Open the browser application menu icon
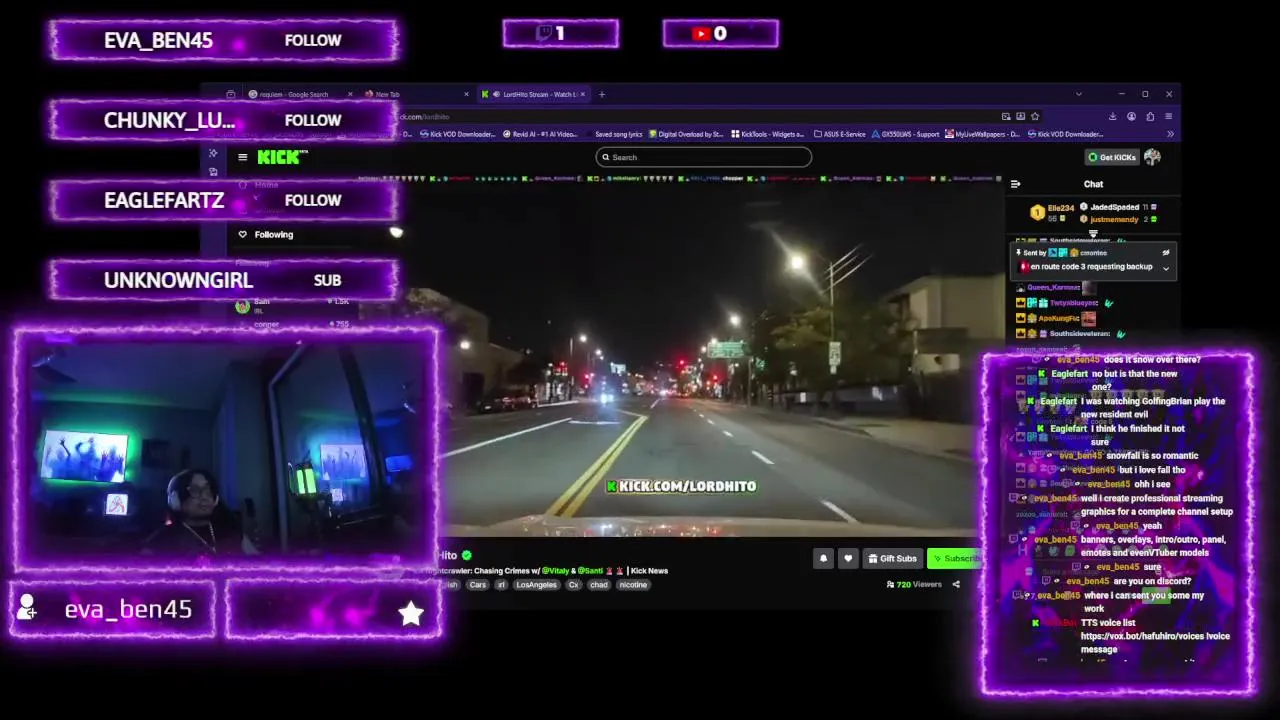This screenshot has width=1280, height=720. click(1168, 116)
